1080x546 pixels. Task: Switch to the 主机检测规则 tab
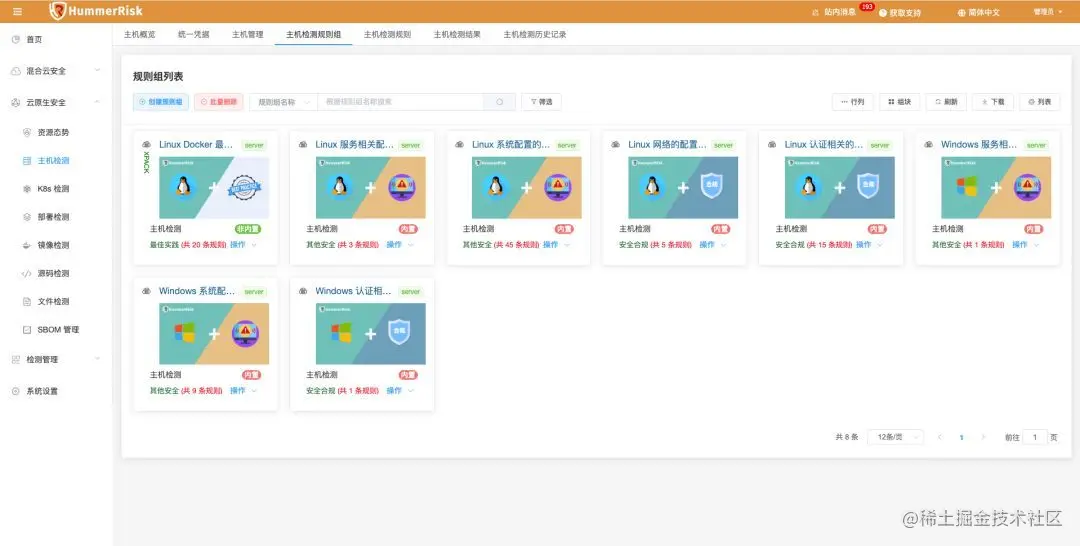tap(387, 34)
